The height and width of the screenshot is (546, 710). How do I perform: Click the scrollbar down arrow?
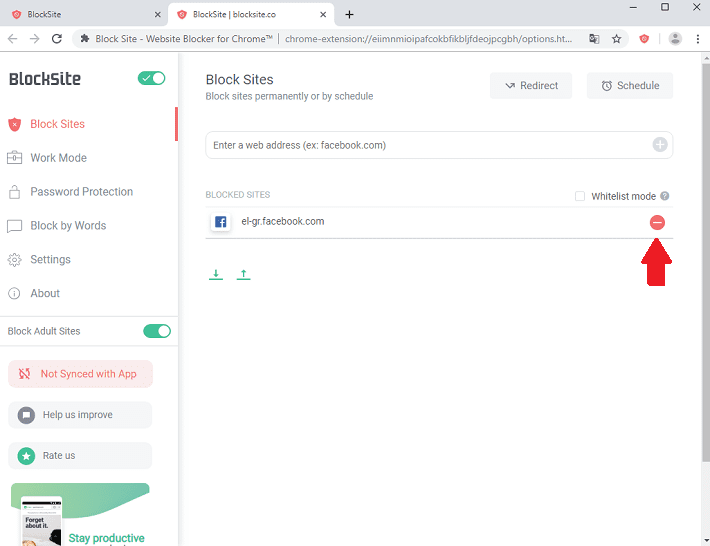(706, 541)
